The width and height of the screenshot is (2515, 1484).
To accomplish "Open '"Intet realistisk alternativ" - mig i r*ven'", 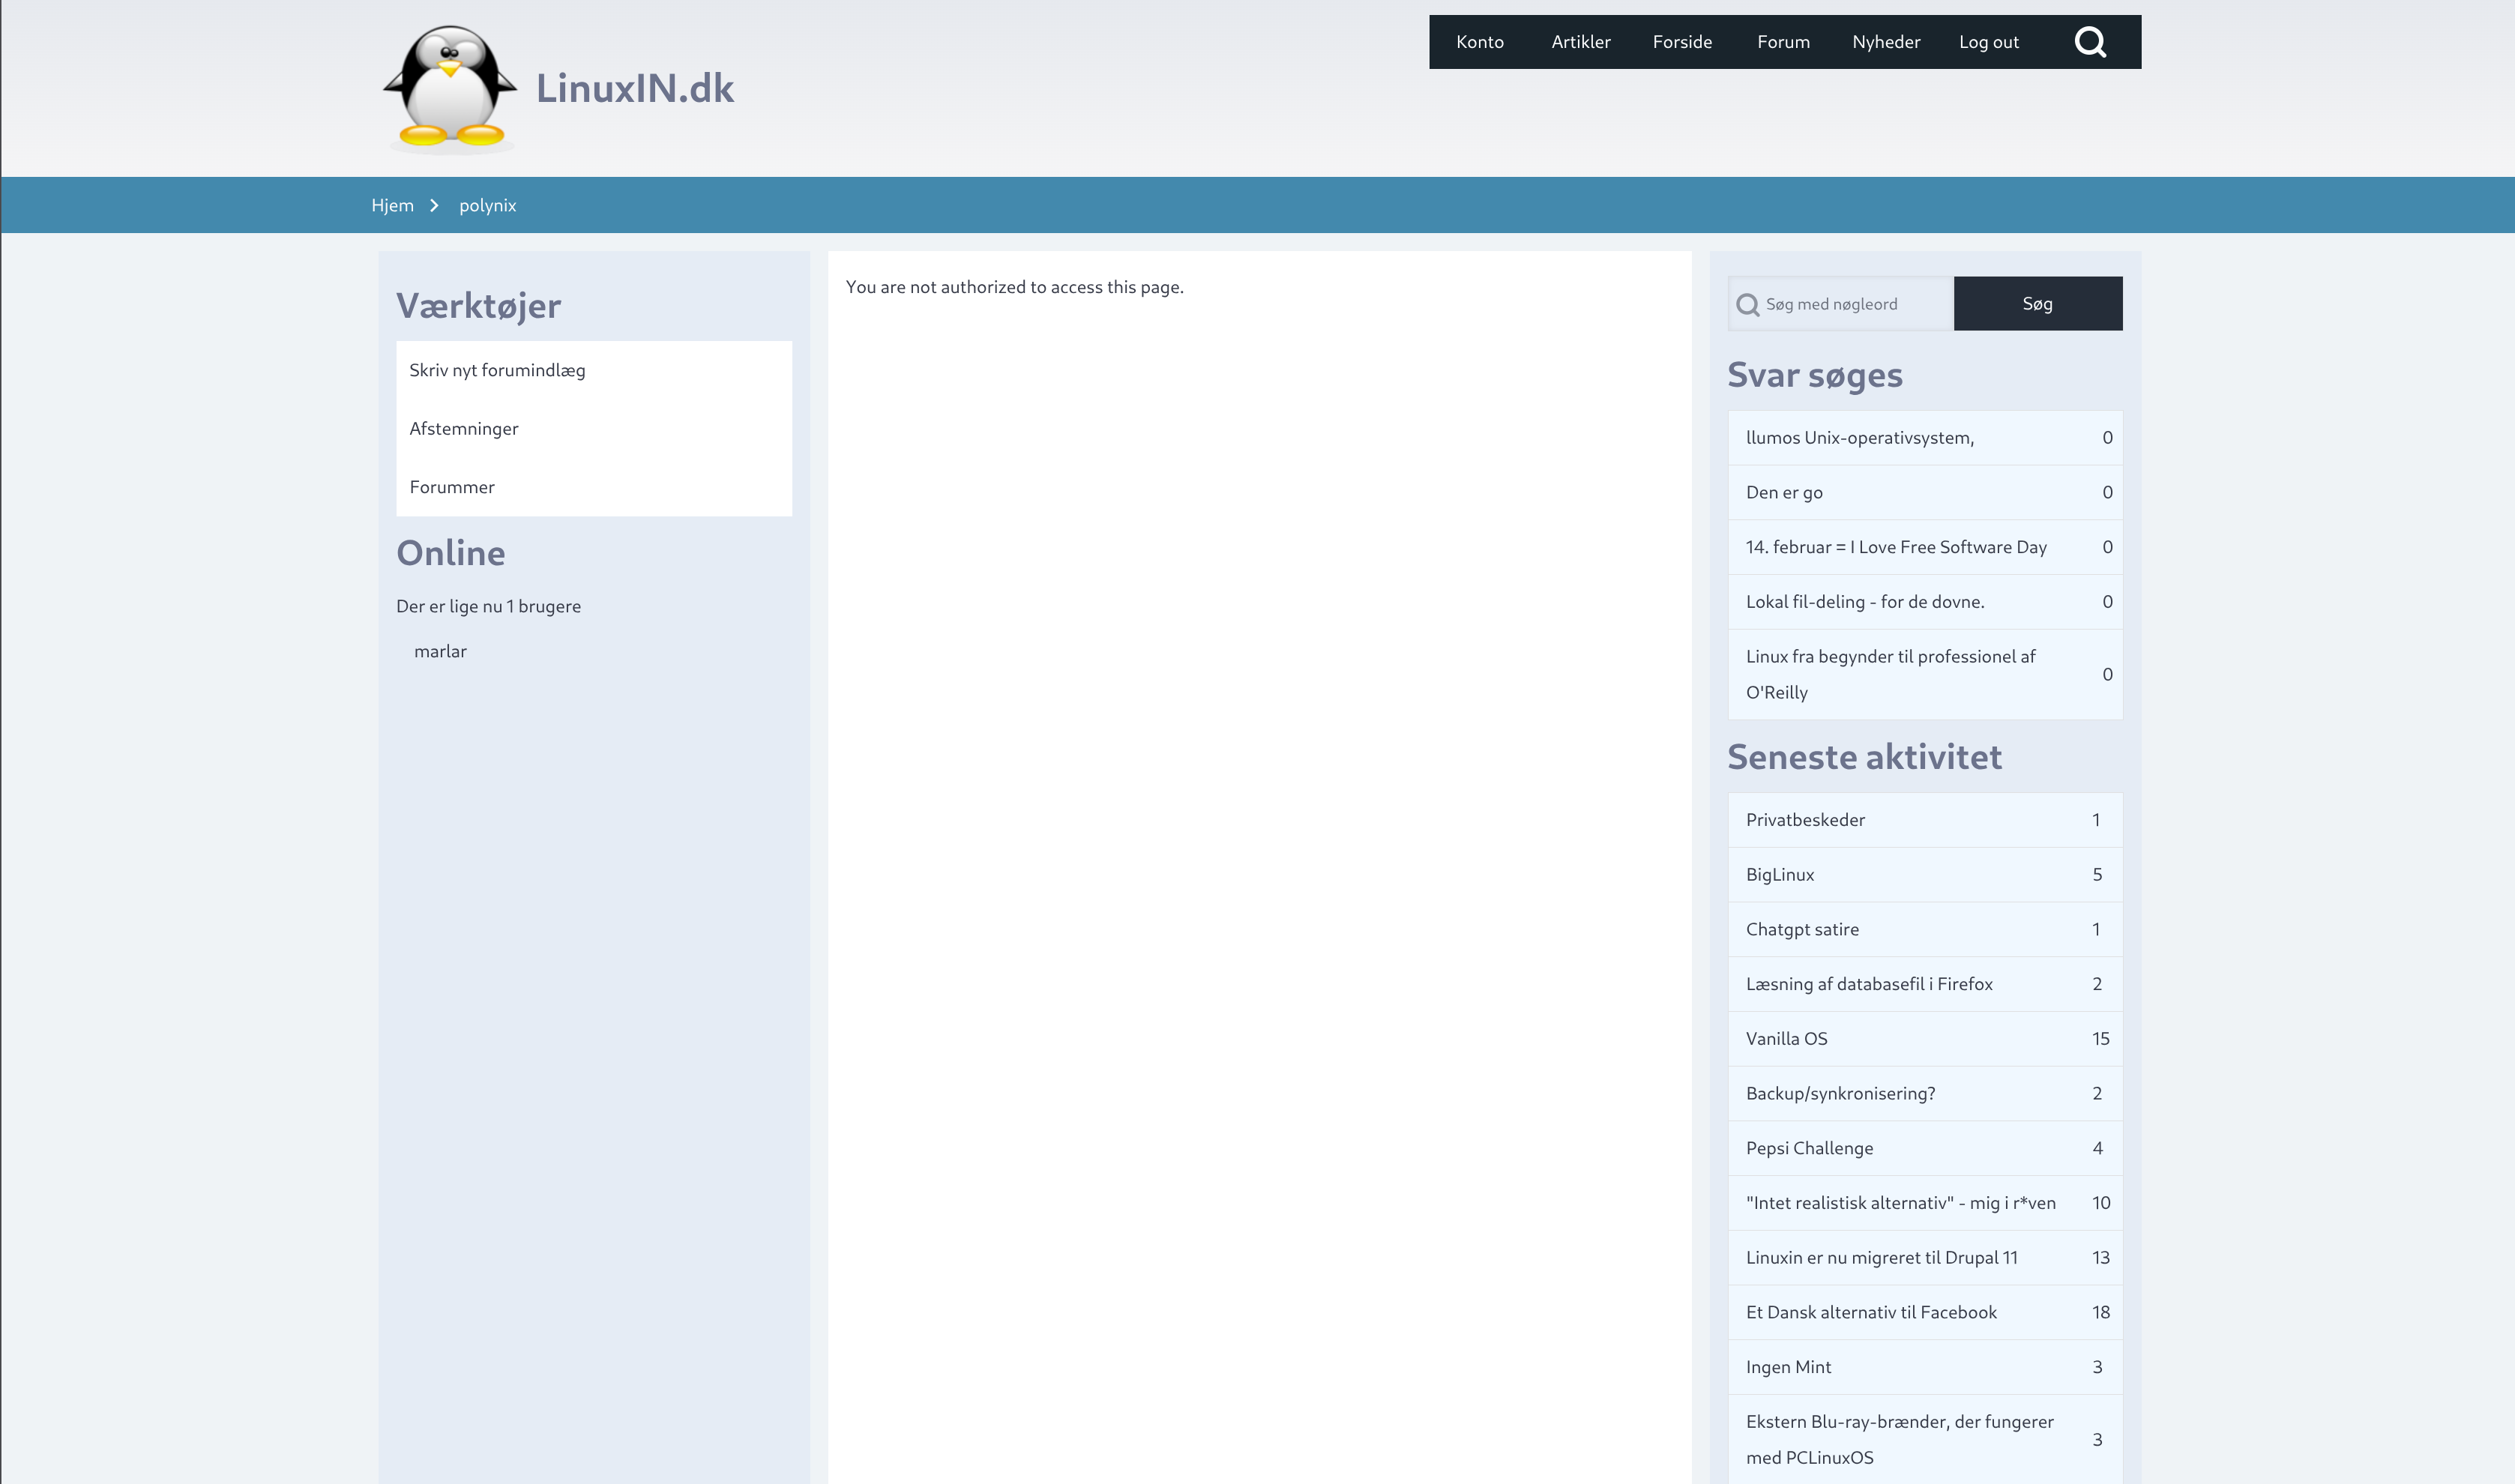I will 1900,1203.
